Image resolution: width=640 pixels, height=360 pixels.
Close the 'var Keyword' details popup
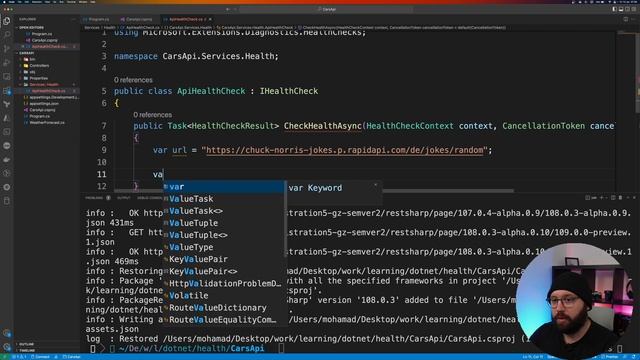click(x=376, y=185)
